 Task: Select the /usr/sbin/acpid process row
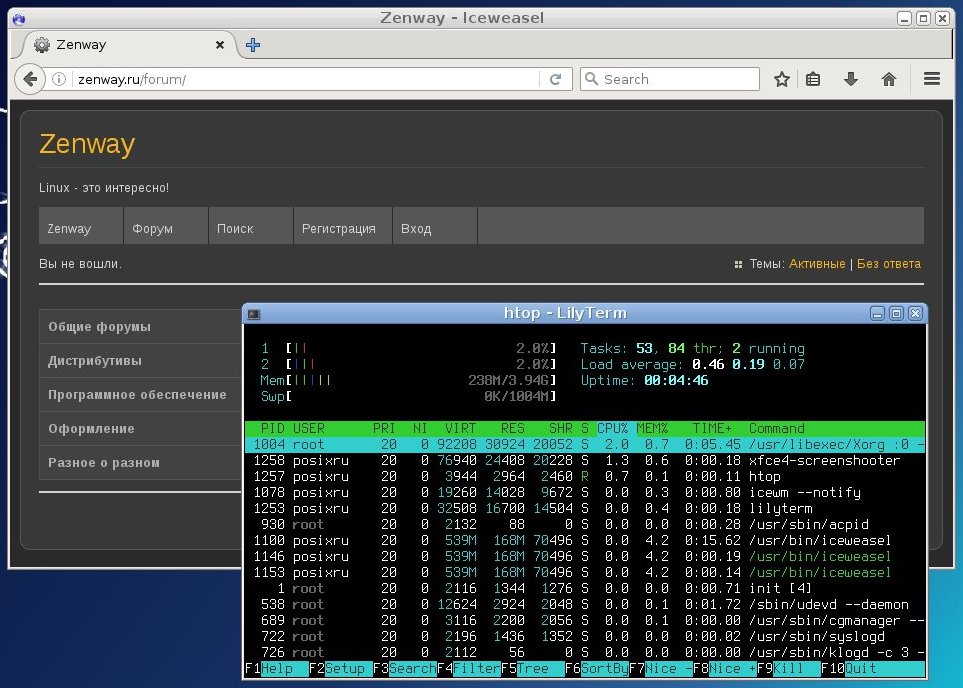[585, 524]
